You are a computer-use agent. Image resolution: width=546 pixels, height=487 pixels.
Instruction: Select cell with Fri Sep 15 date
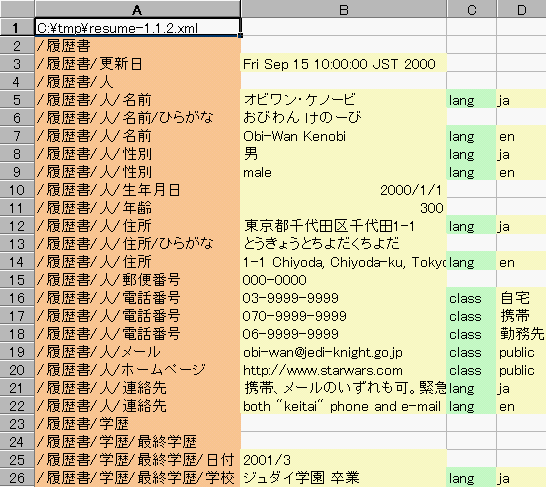pos(343,64)
